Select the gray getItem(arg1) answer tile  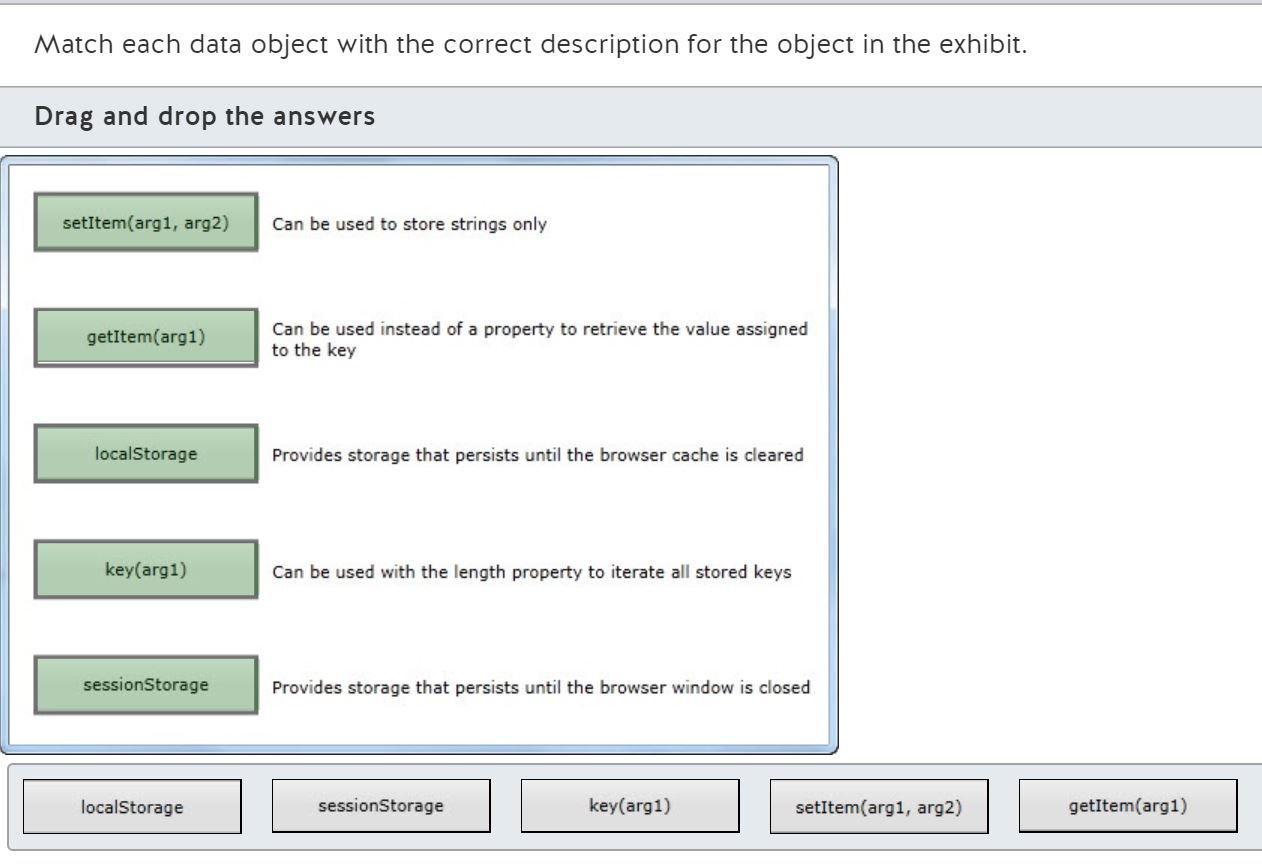[x=1127, y=805]
